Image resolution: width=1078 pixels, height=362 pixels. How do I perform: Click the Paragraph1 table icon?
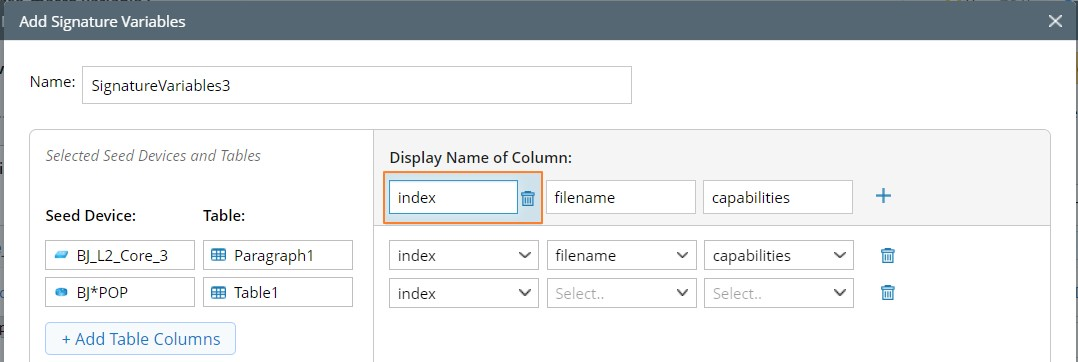(x=218, y=256)
